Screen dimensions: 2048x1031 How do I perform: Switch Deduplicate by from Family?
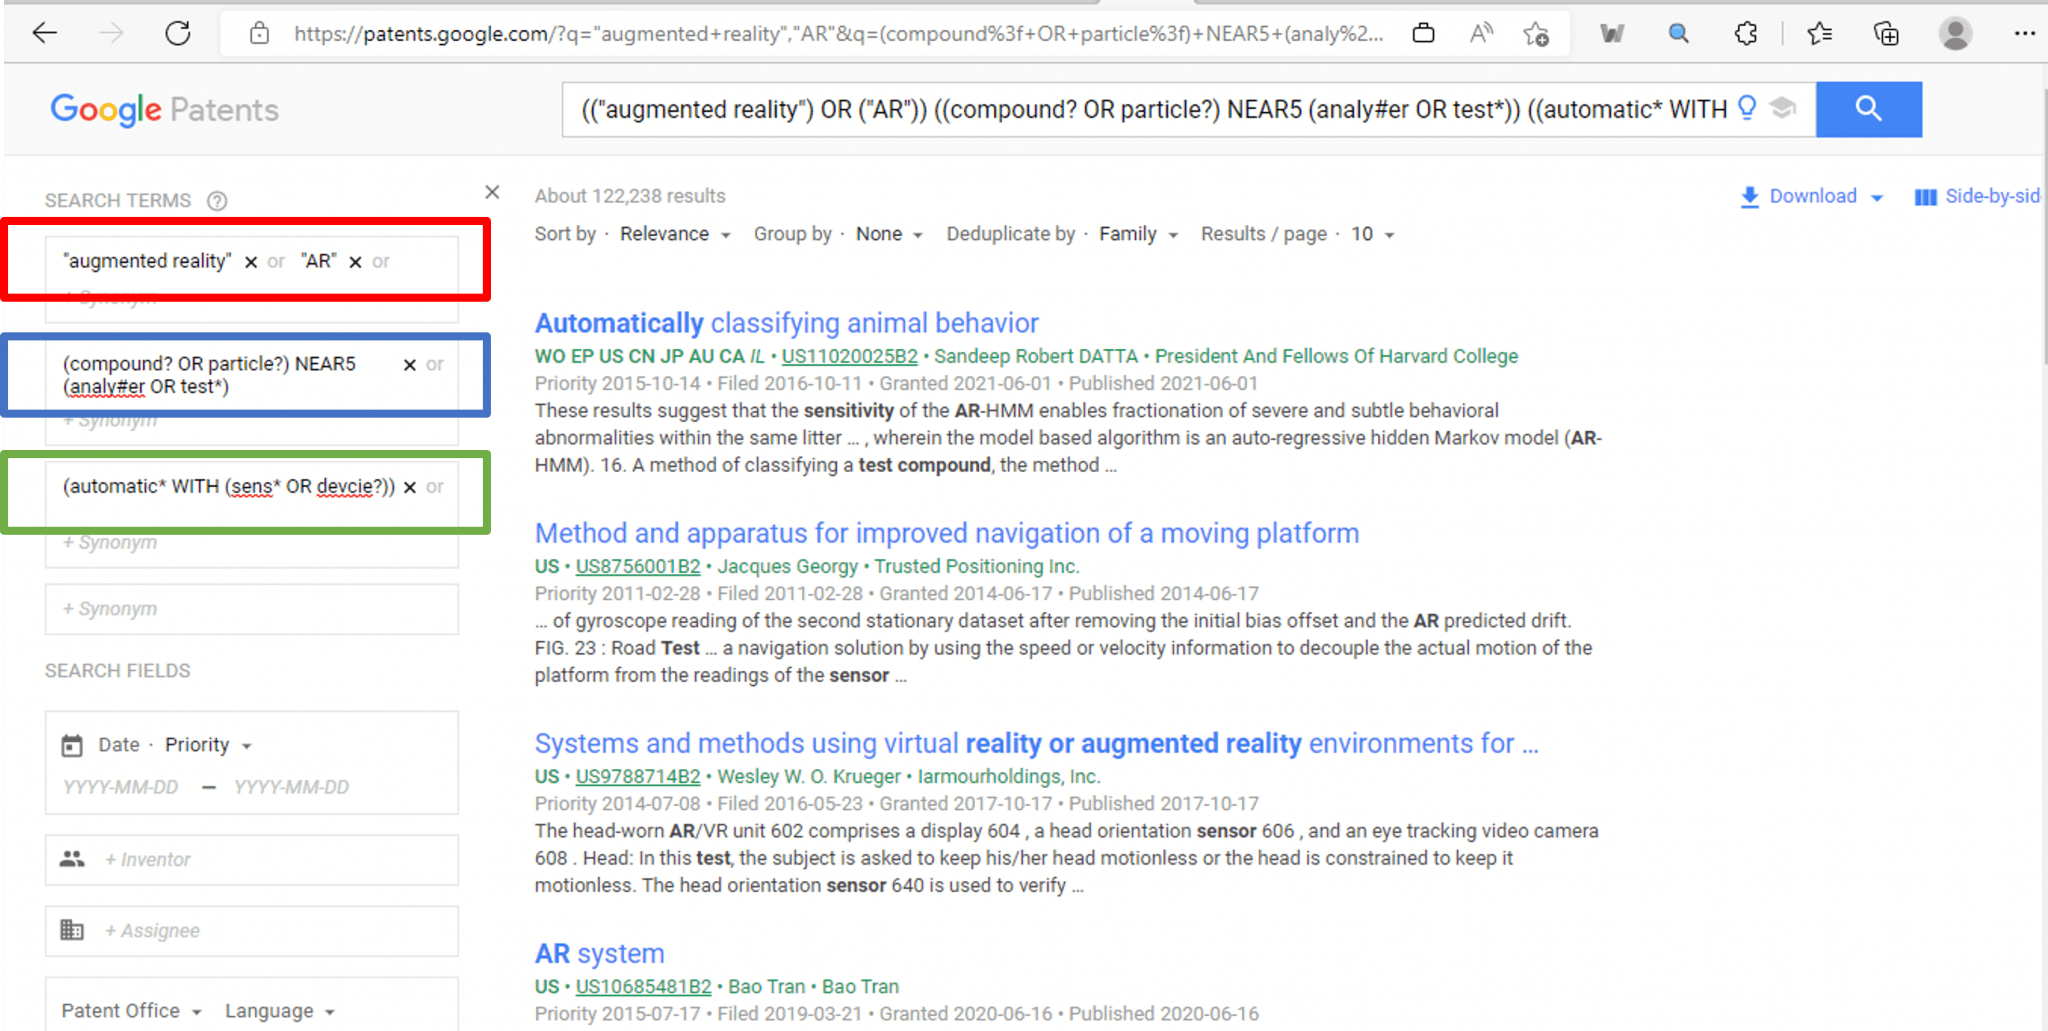pos(1137,234)
